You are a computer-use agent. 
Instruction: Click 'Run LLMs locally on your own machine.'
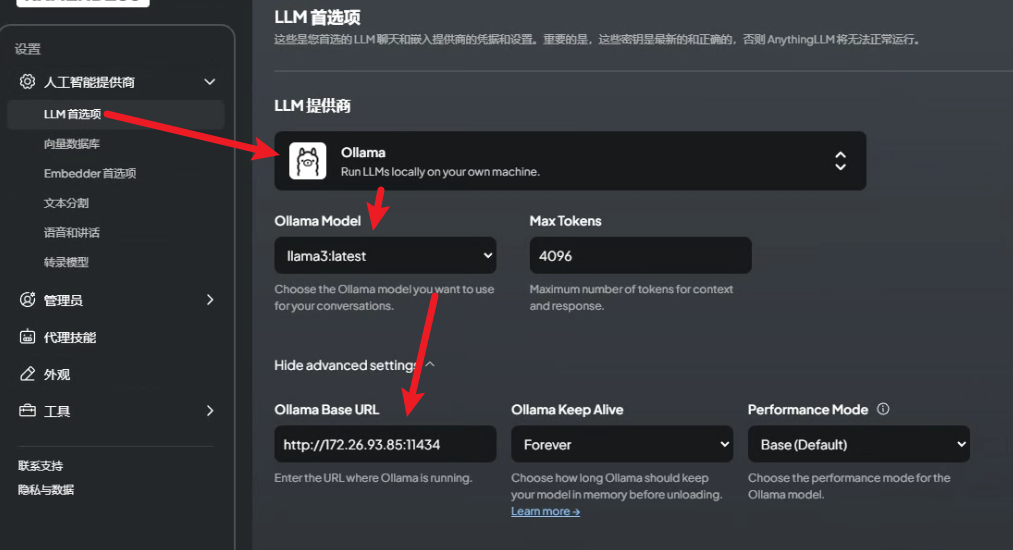click(x=440, y=172)
